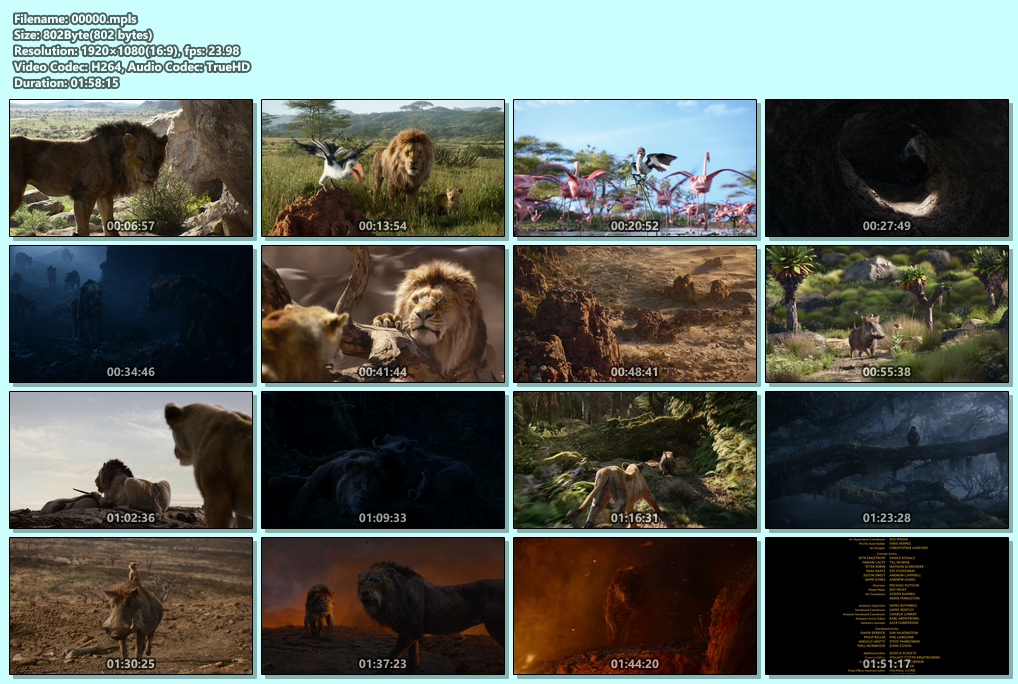Pick the flamingos thumbnail at 00:20:52
Screen dimensions: 1018x684
coord(635,168)
